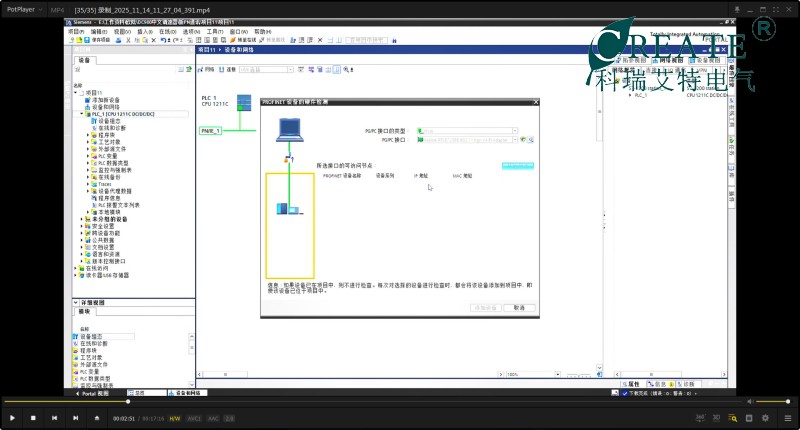Click the 网络 button in network toolbar
This screenshot has width=800, height=430.
(x=206, y=69)
